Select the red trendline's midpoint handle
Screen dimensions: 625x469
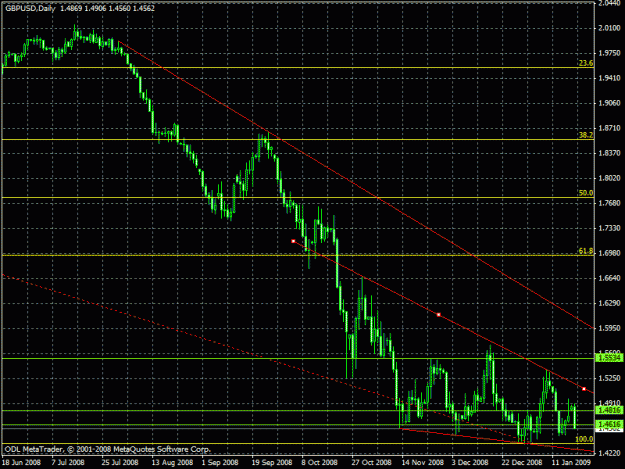(438, 315)
